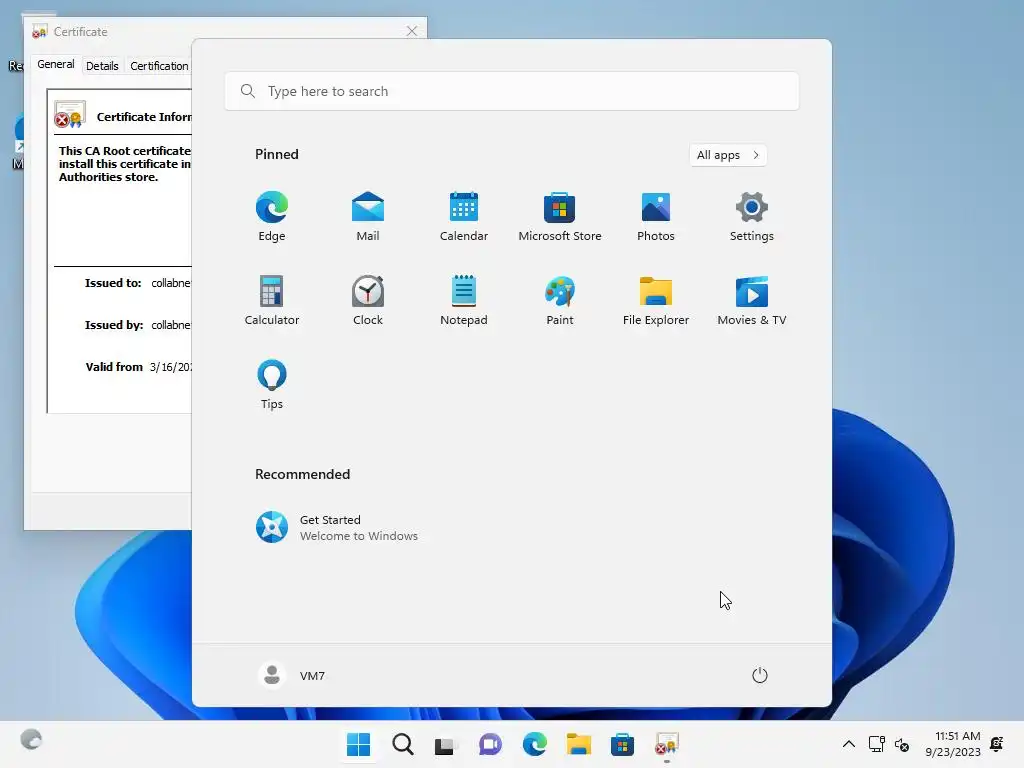Open the Clock app
The width and height of the screenshot is (1024, 768).
click(x=368, y=300)
